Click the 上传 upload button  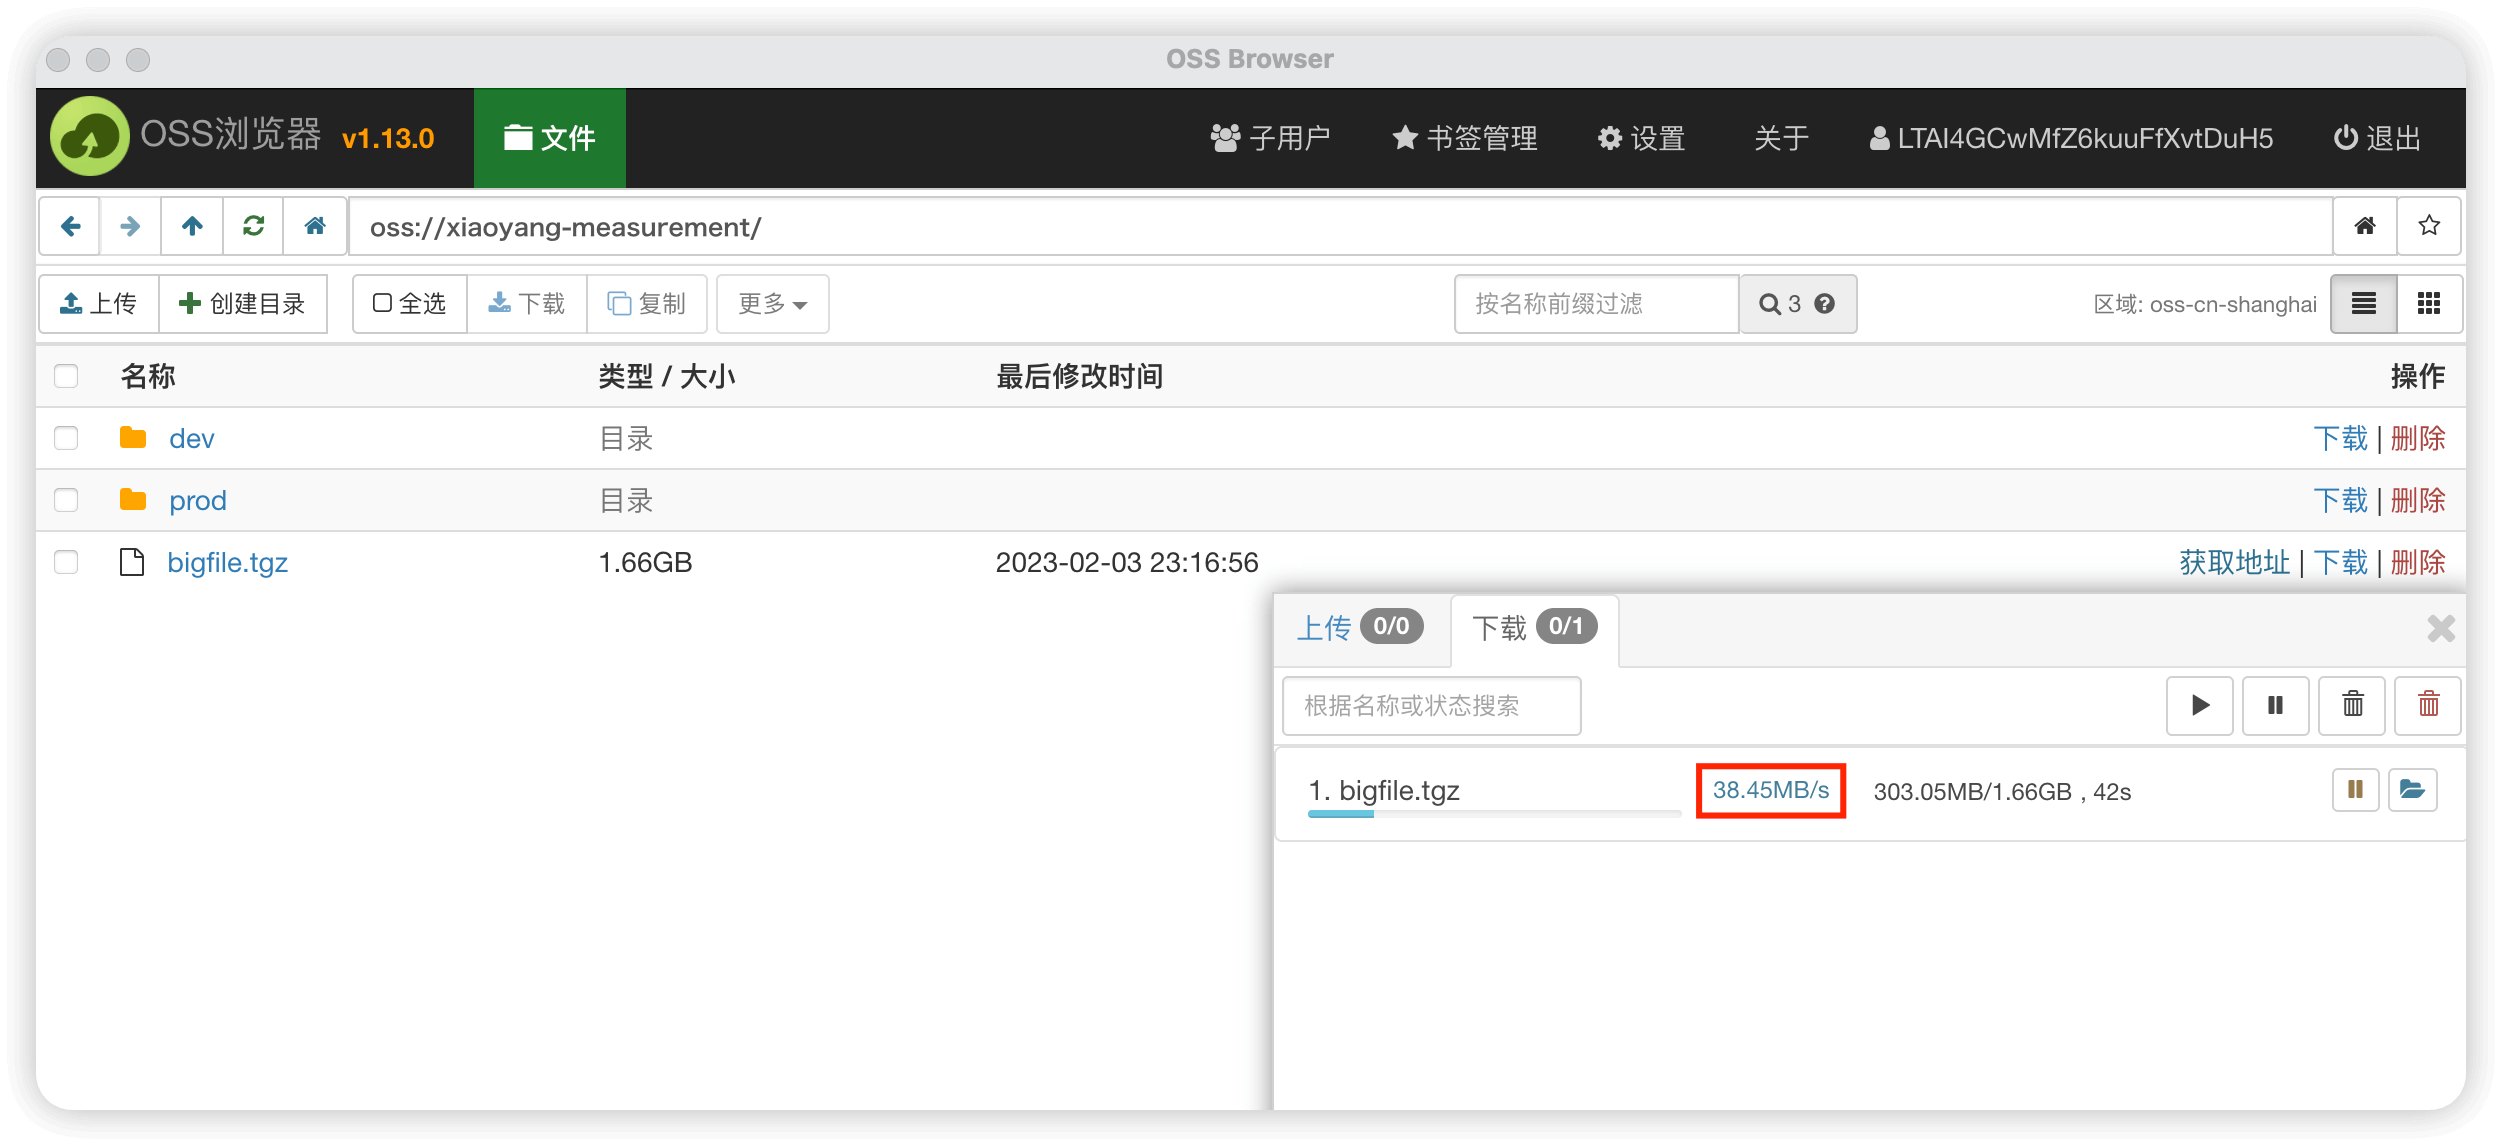(99, 304)
